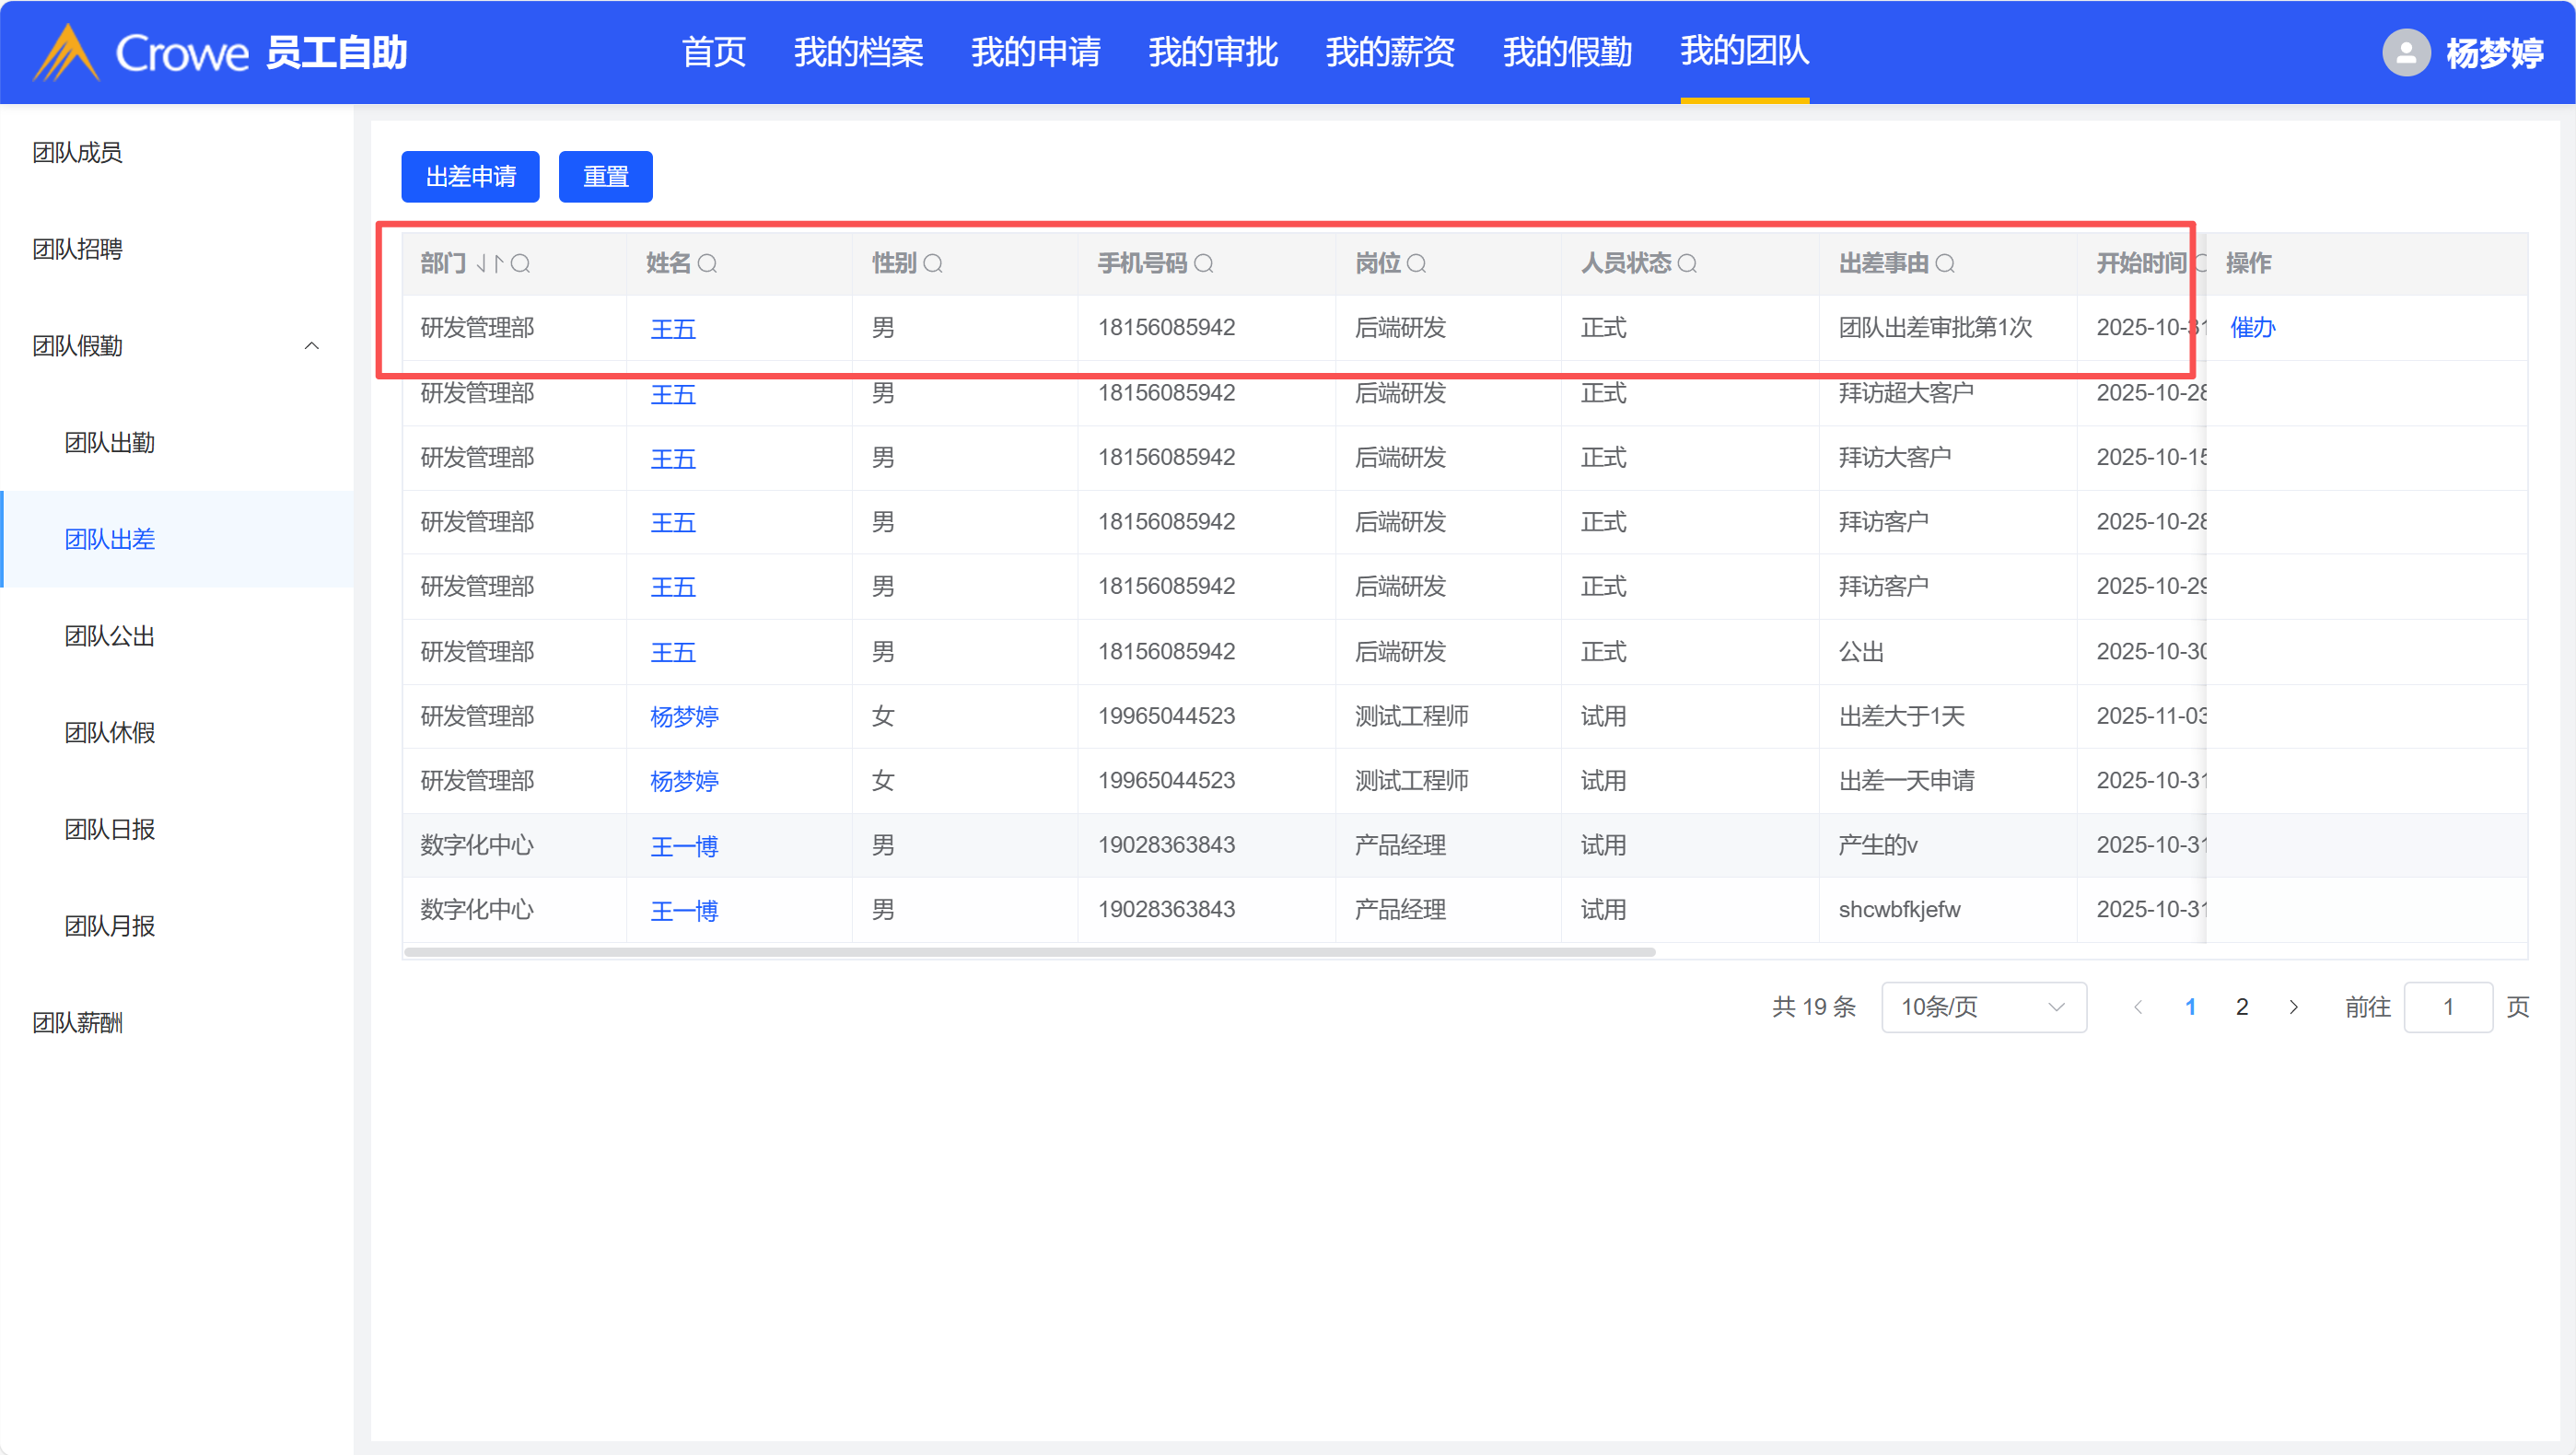Click 催办 link in first row
2576x1455 pixels.
pyautogui.click(x=2252, y=327)
